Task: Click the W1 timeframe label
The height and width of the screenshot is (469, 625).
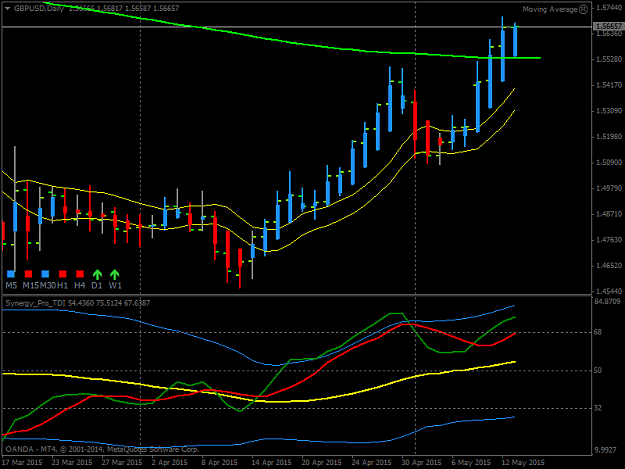Action: pos(115,285)
